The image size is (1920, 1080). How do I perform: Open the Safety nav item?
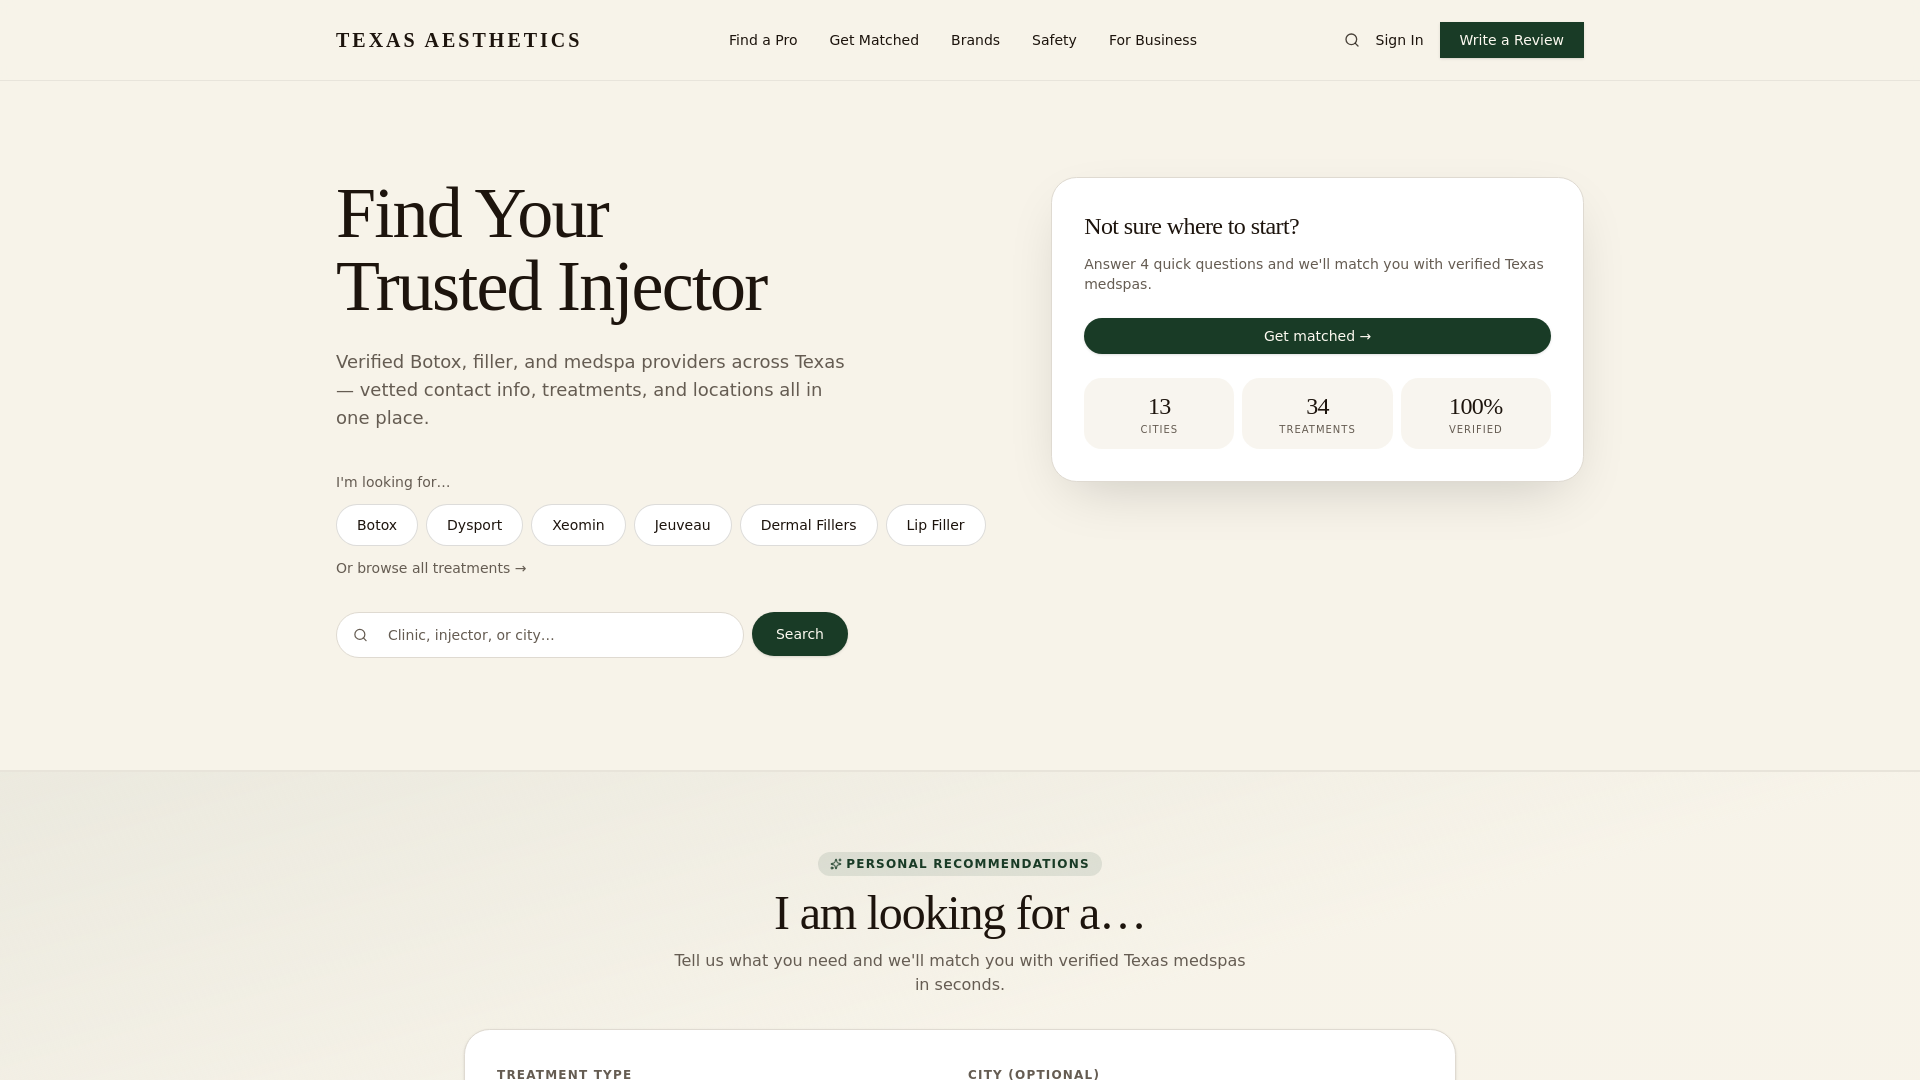[x=1054, y=40]
